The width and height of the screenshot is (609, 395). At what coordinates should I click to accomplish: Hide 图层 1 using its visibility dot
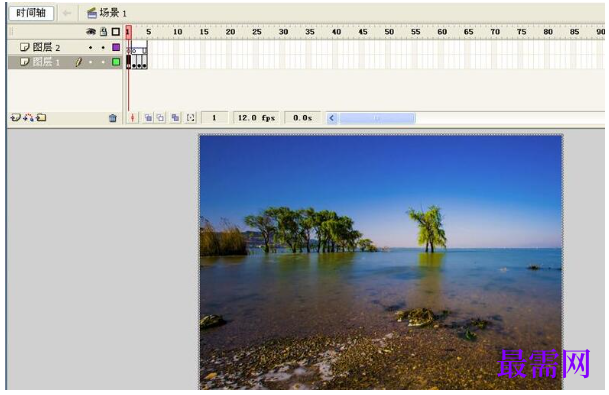point(90,62)
